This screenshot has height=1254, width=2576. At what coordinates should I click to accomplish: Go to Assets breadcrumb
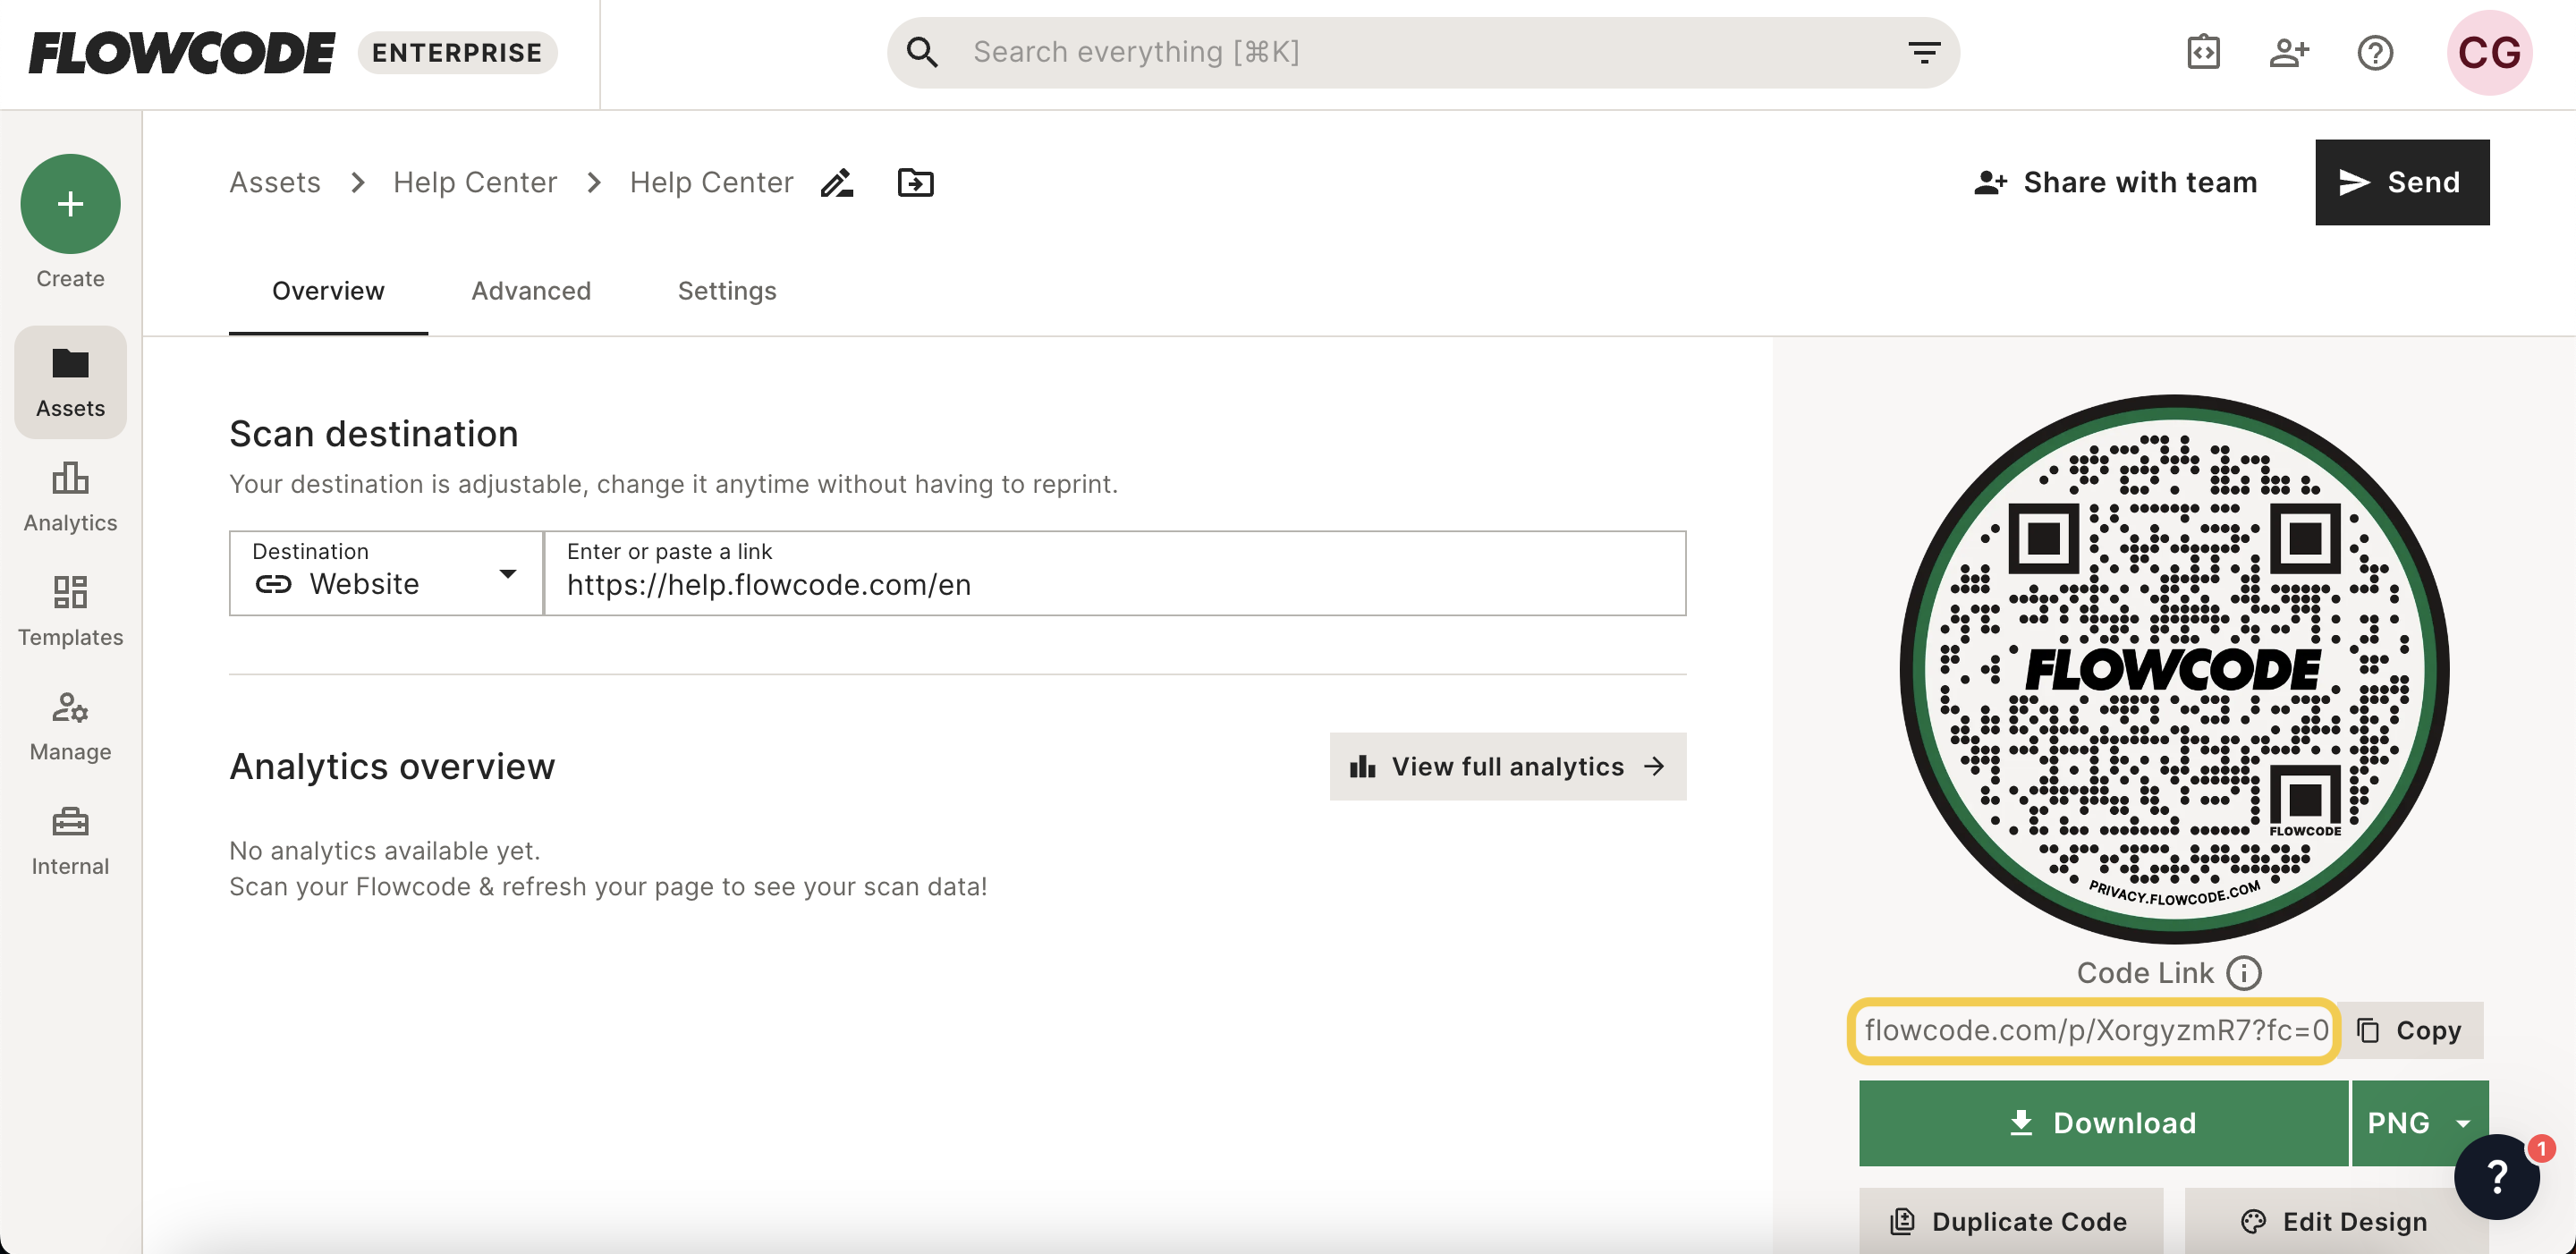[x=275, y=182]
